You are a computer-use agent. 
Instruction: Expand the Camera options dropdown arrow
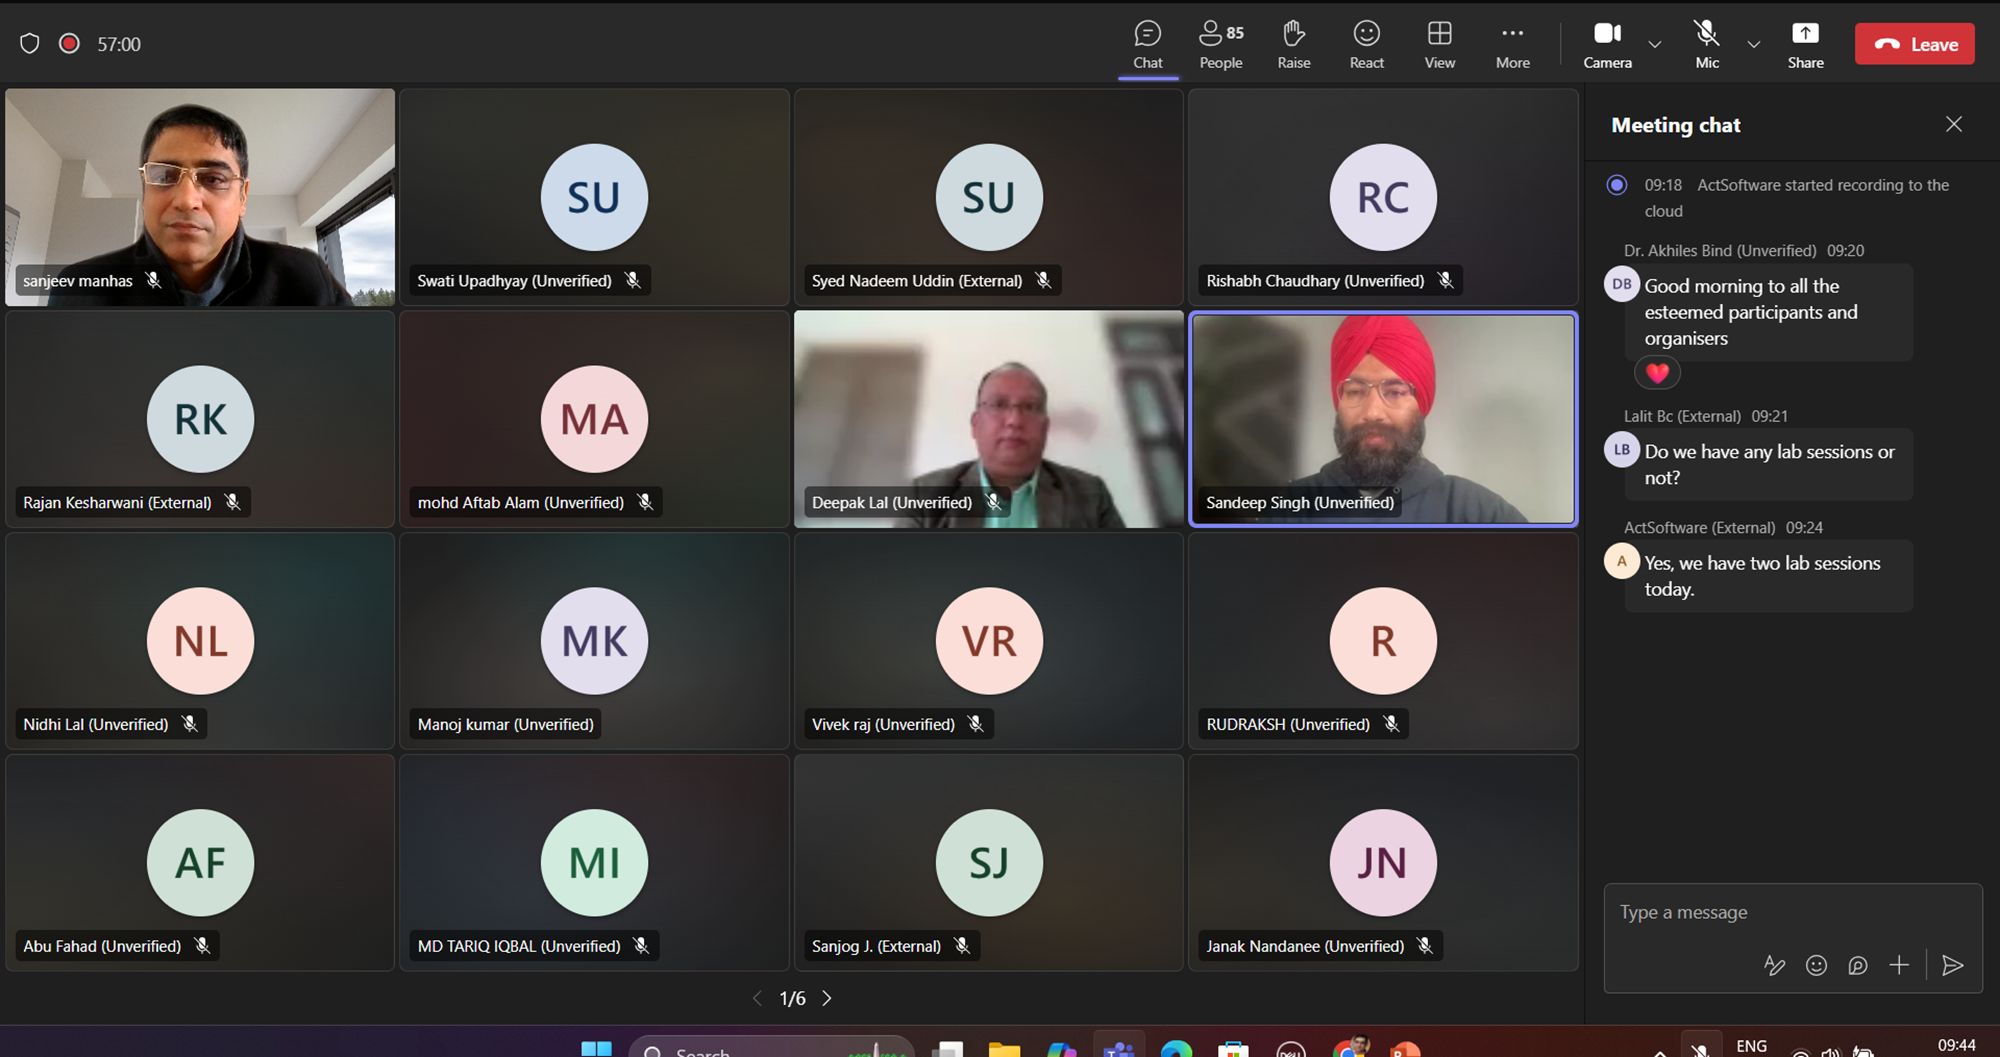point(1655,44)
